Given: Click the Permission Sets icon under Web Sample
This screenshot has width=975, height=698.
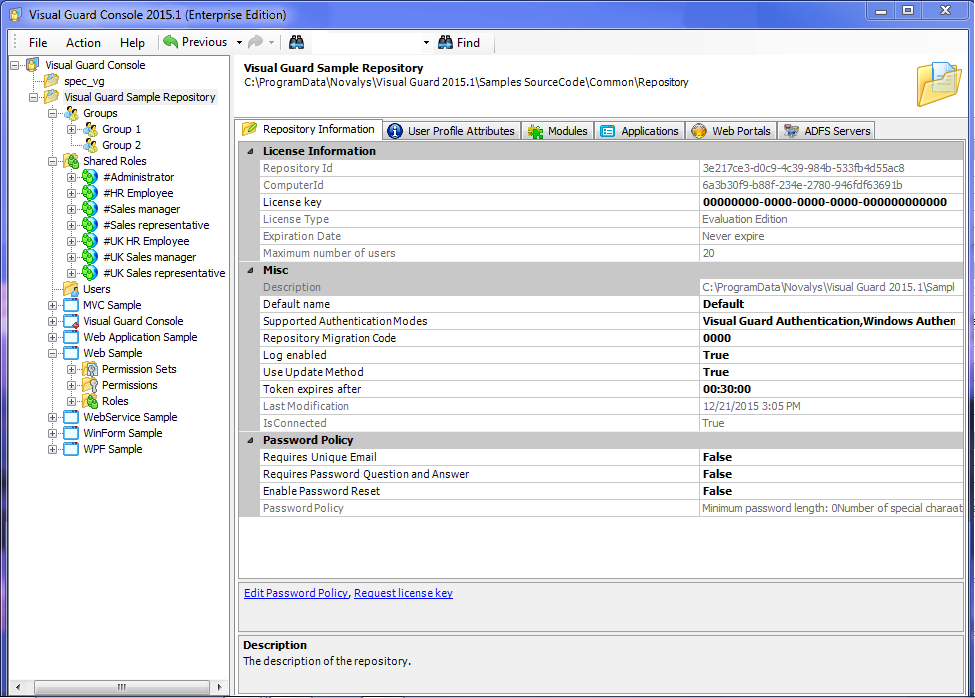Looking at the screenshot, I should click(x=92, y=369).
